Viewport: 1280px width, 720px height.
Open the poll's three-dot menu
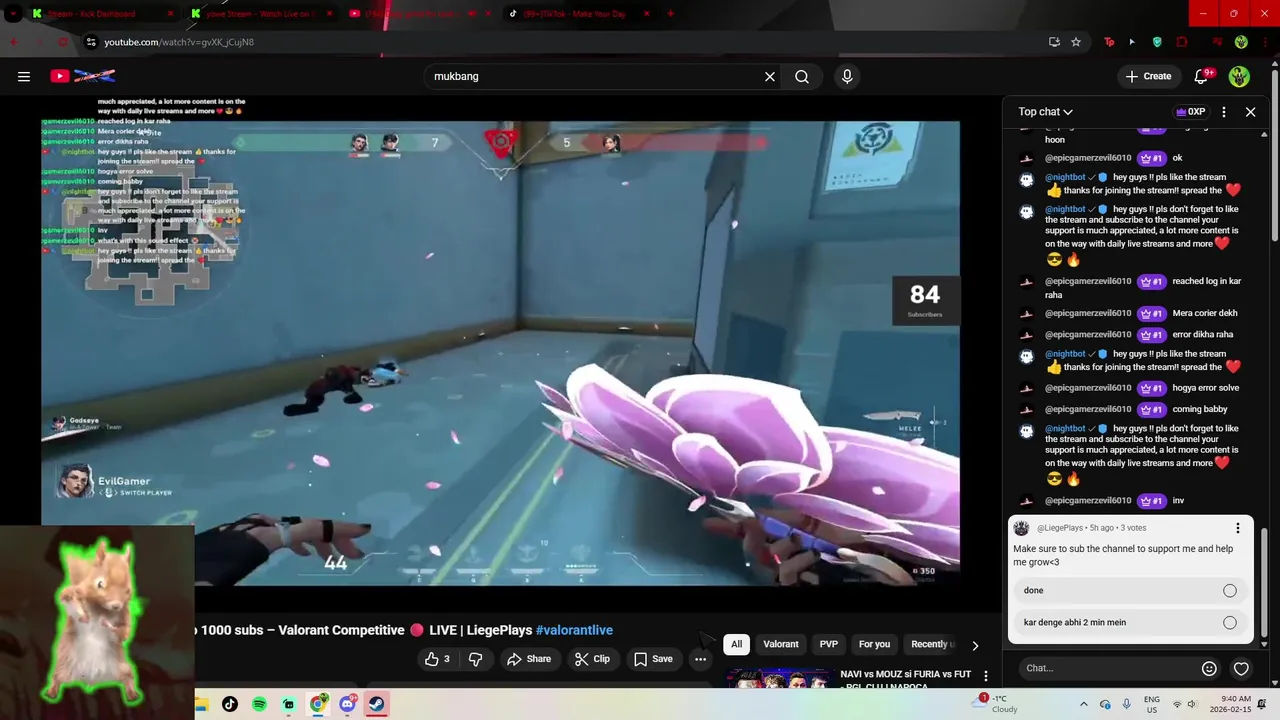point(1237,528)
